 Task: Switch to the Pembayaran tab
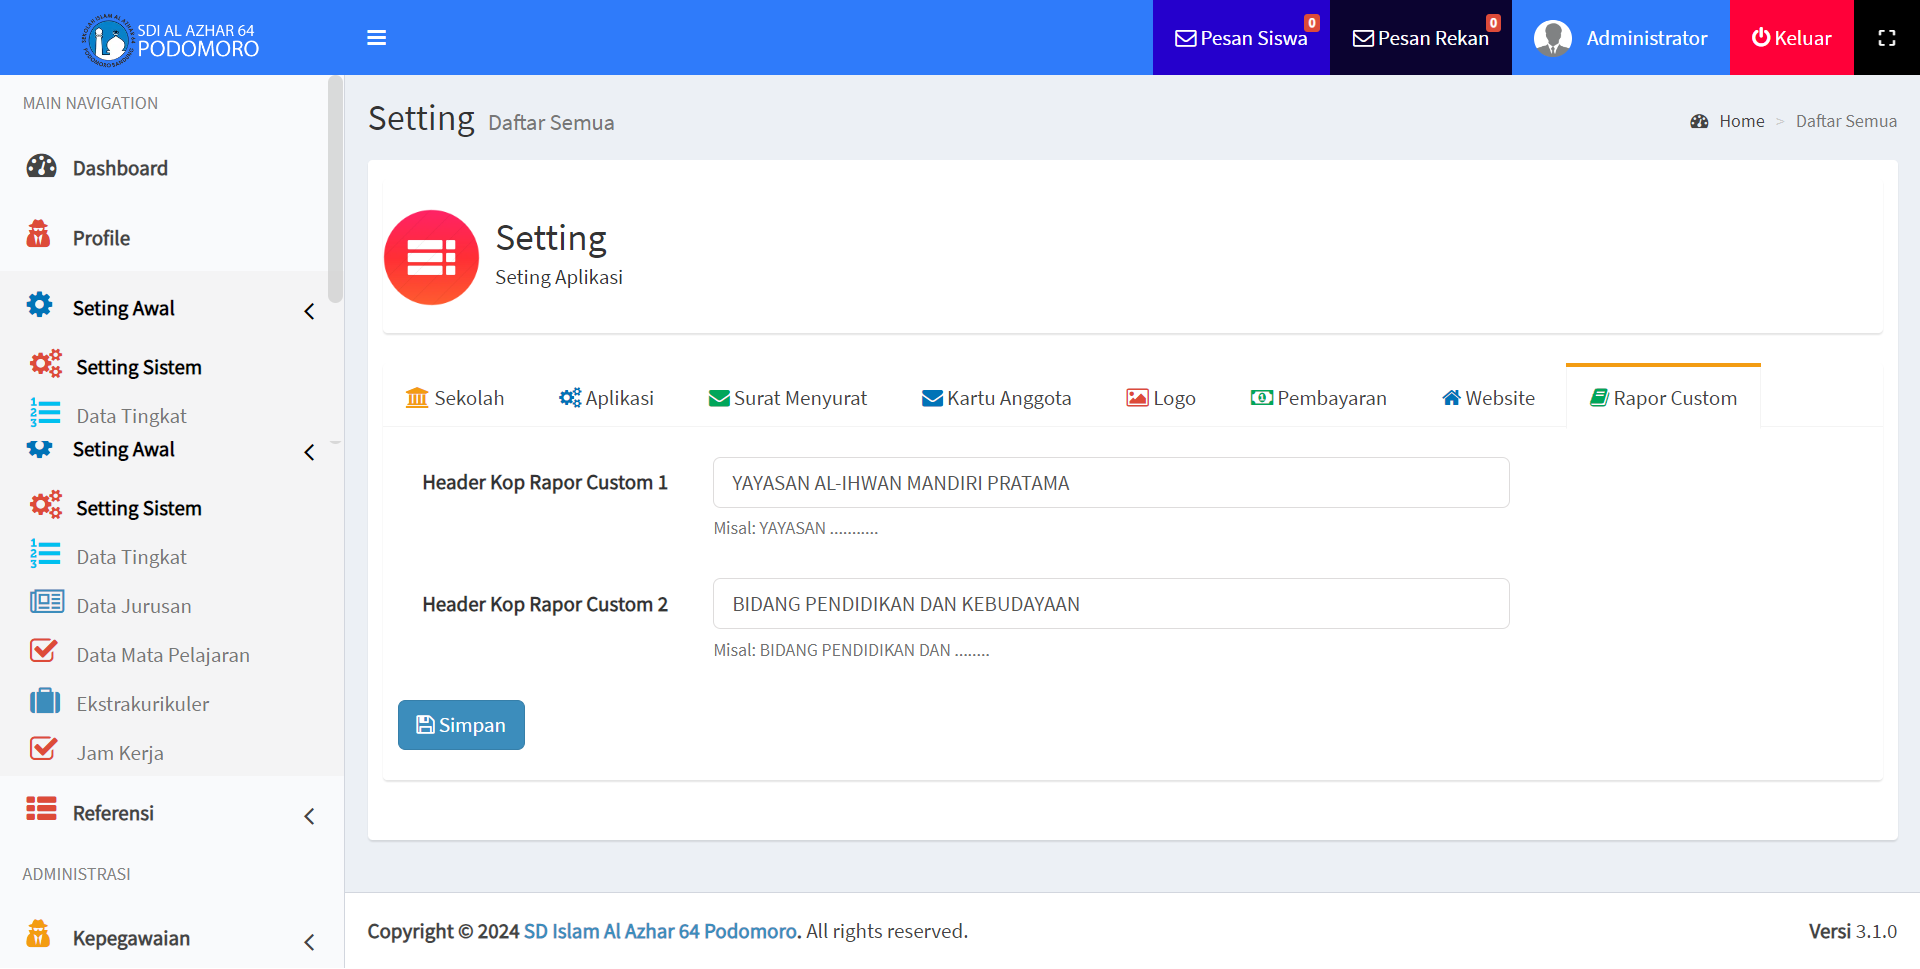[1318, 398]
